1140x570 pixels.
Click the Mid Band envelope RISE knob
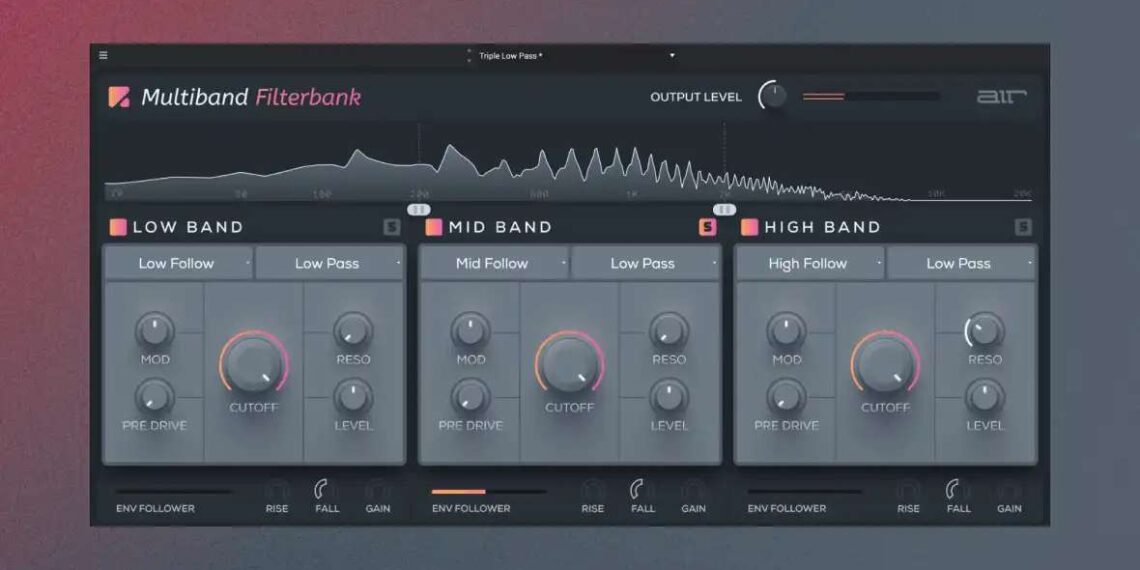coord(593,490)
